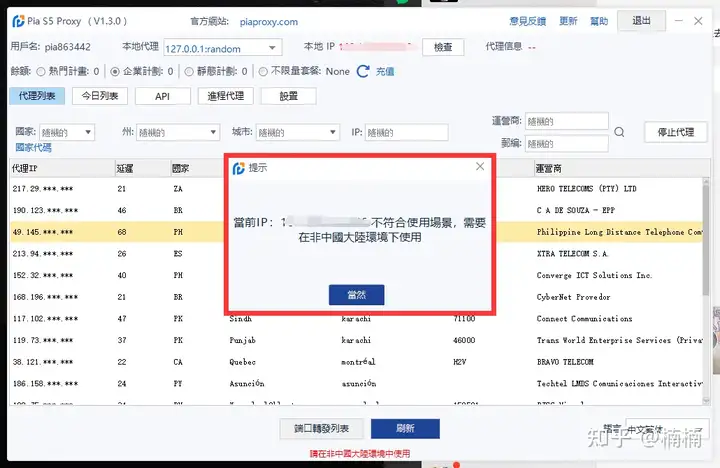Viewport: 720px width, 468px height.
Task: Sort by the 代理IP column header
Action: tap(62, 169)
